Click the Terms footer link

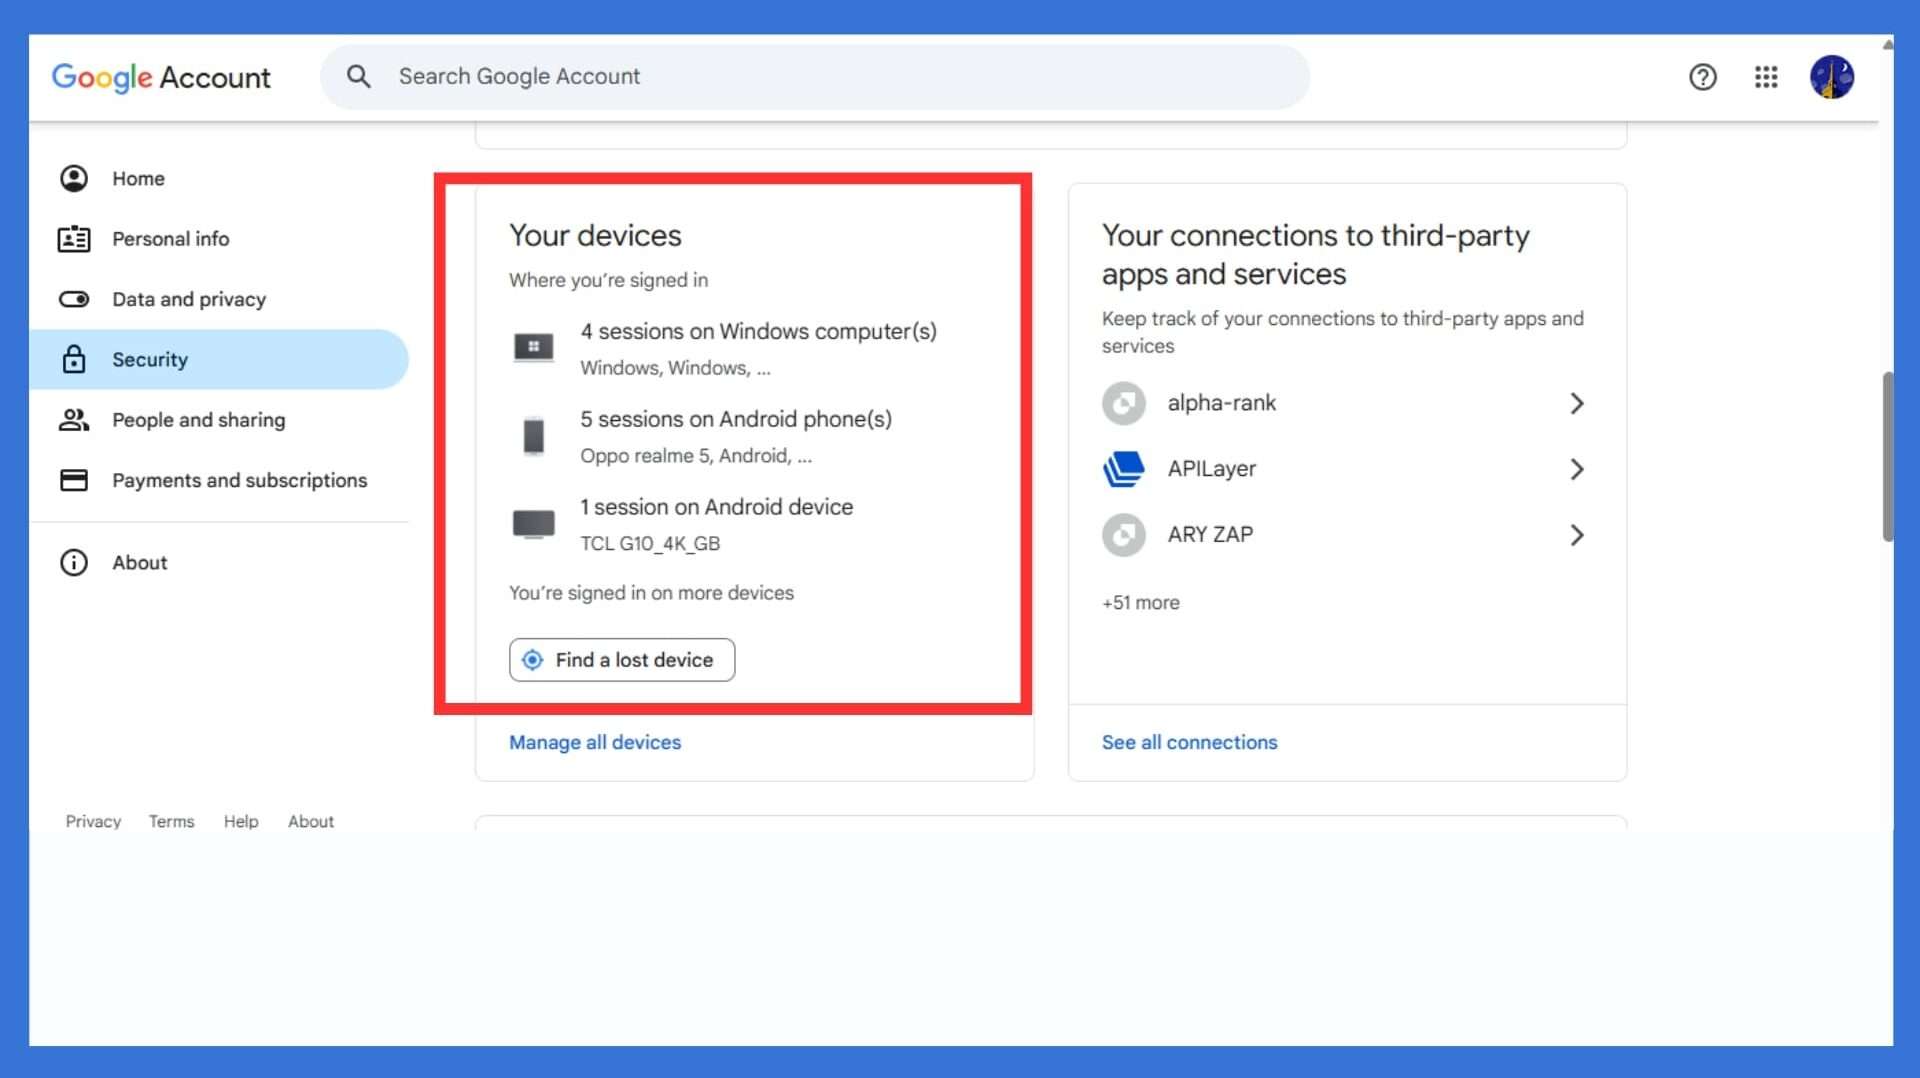(x=171, y=821)
